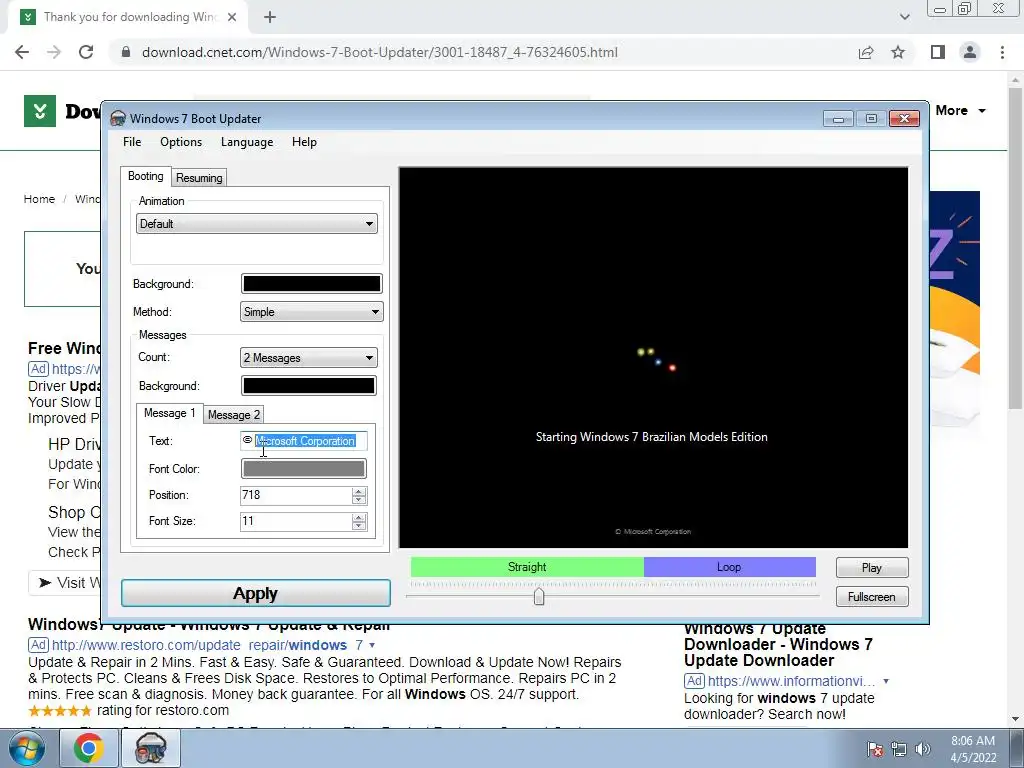Switch to the Booting tab
1024x768 pixels.
point(146,176)
